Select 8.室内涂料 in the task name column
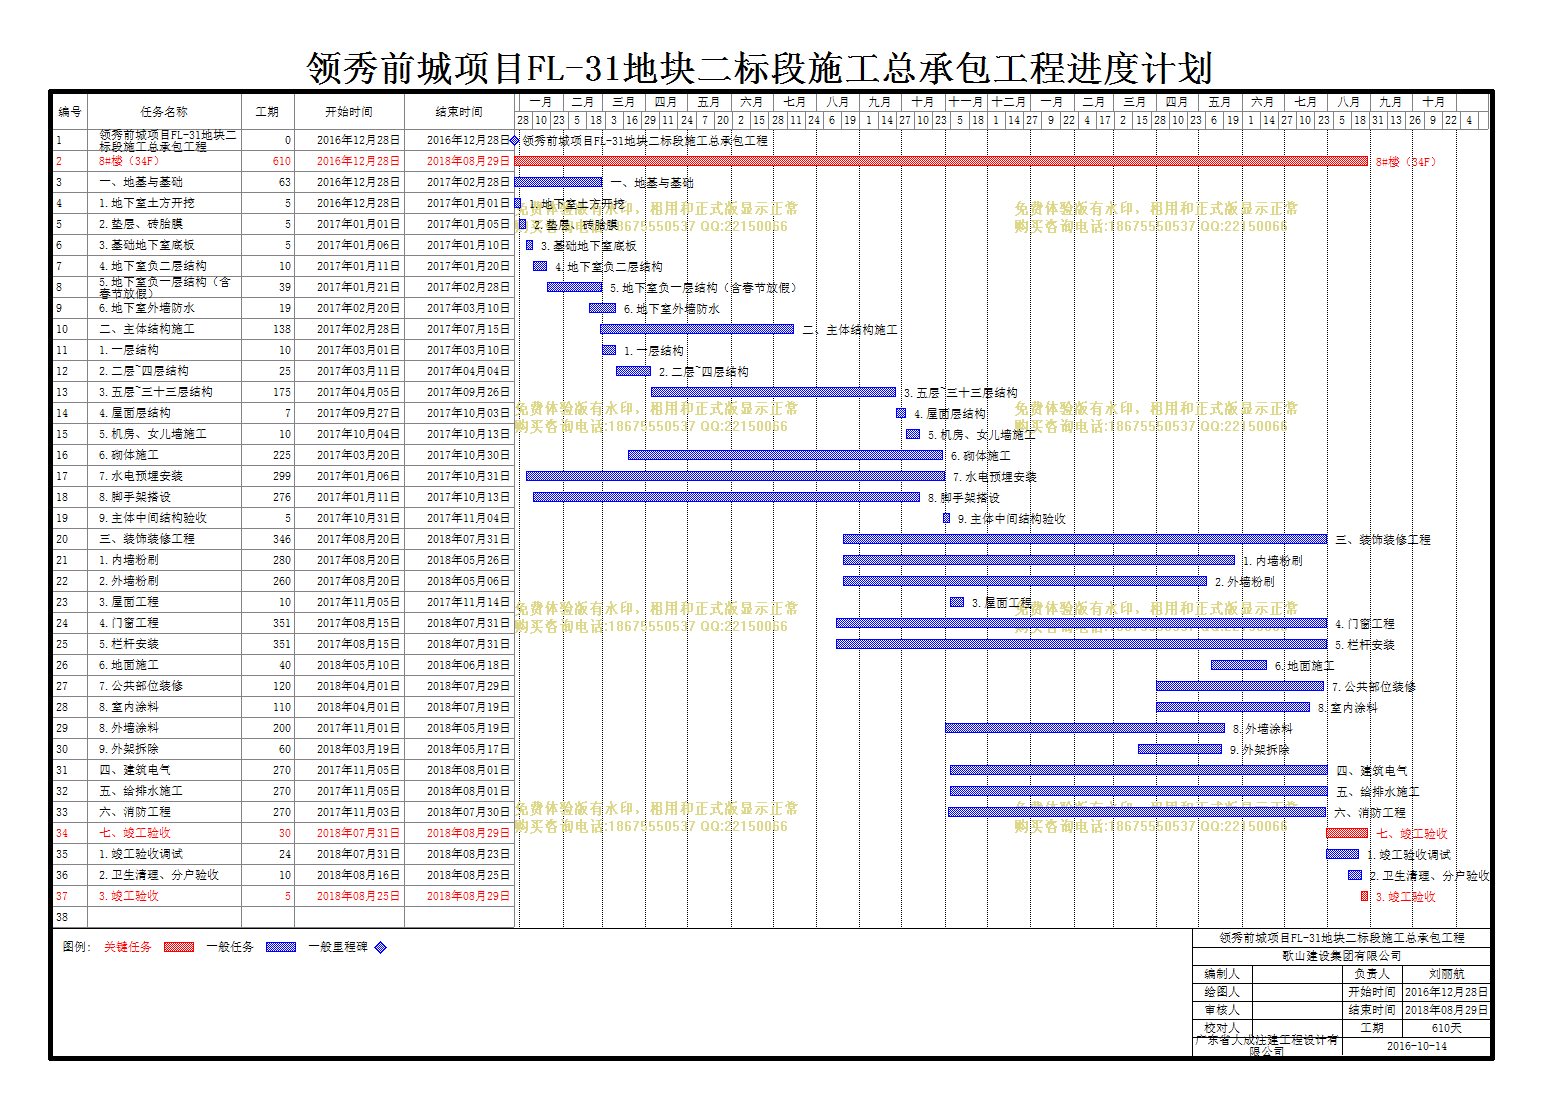The width and height of the screenshot is (1541, 1107). click(128, 707)
